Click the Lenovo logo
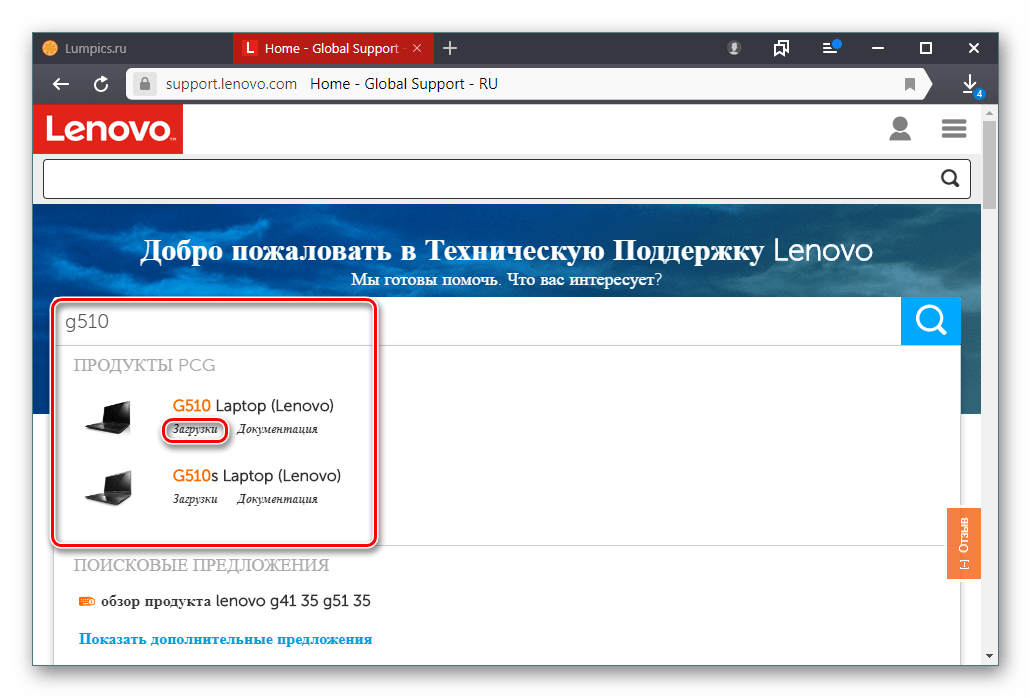The height and width of the screenshot is (698, 1031). coord(108,129)
